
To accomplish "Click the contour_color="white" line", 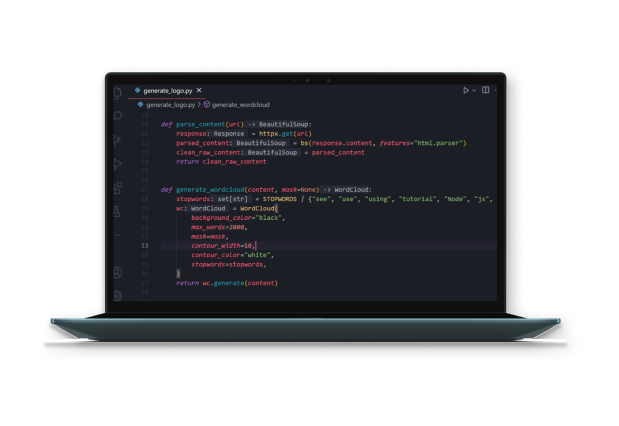I will pos(232,255).
